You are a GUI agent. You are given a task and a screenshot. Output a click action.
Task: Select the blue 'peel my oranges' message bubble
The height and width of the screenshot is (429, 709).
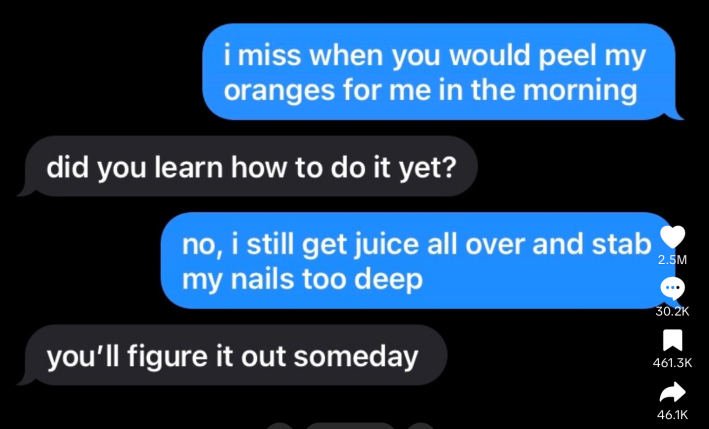(x=443, y=72)
